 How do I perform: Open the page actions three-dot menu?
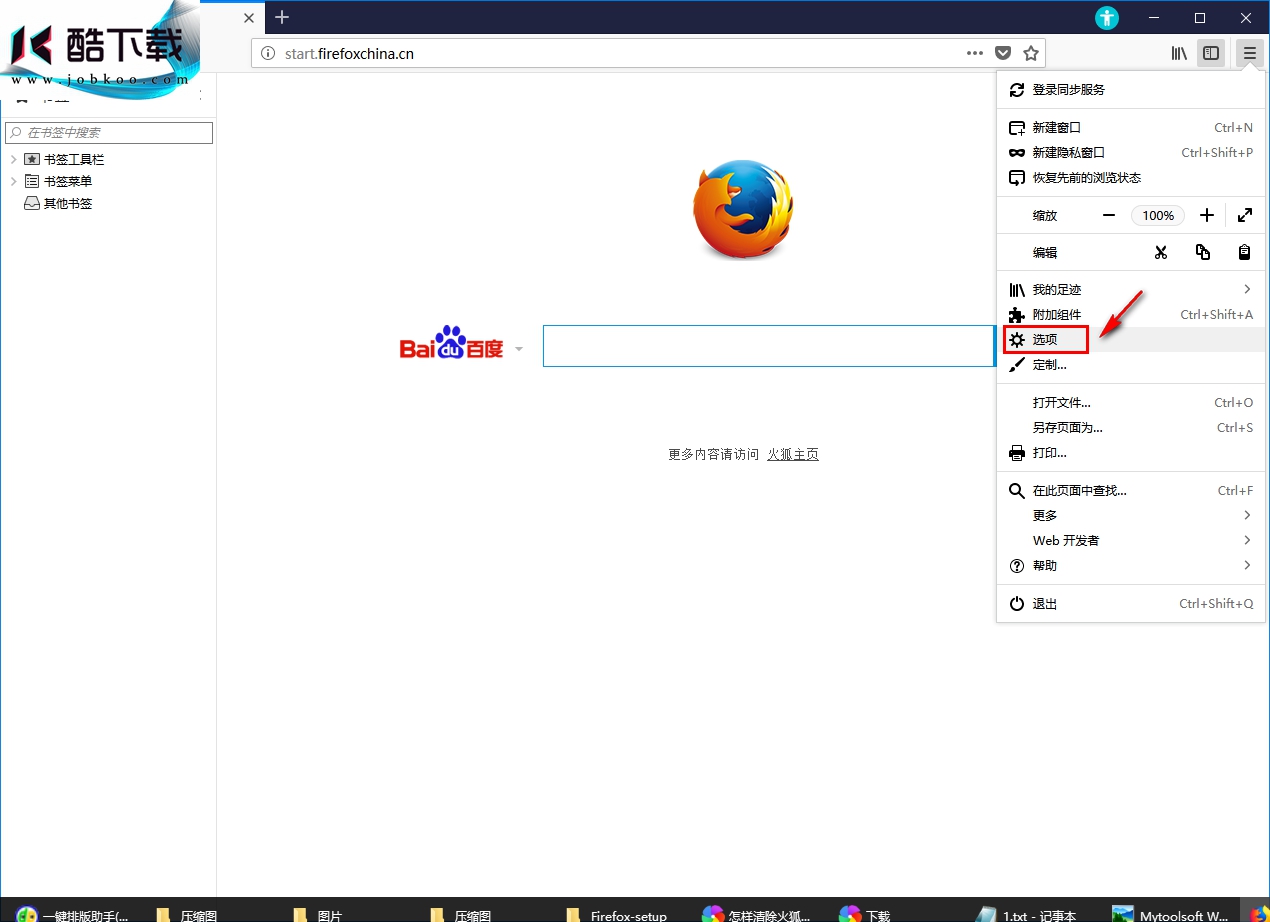[x=975, y=53]
